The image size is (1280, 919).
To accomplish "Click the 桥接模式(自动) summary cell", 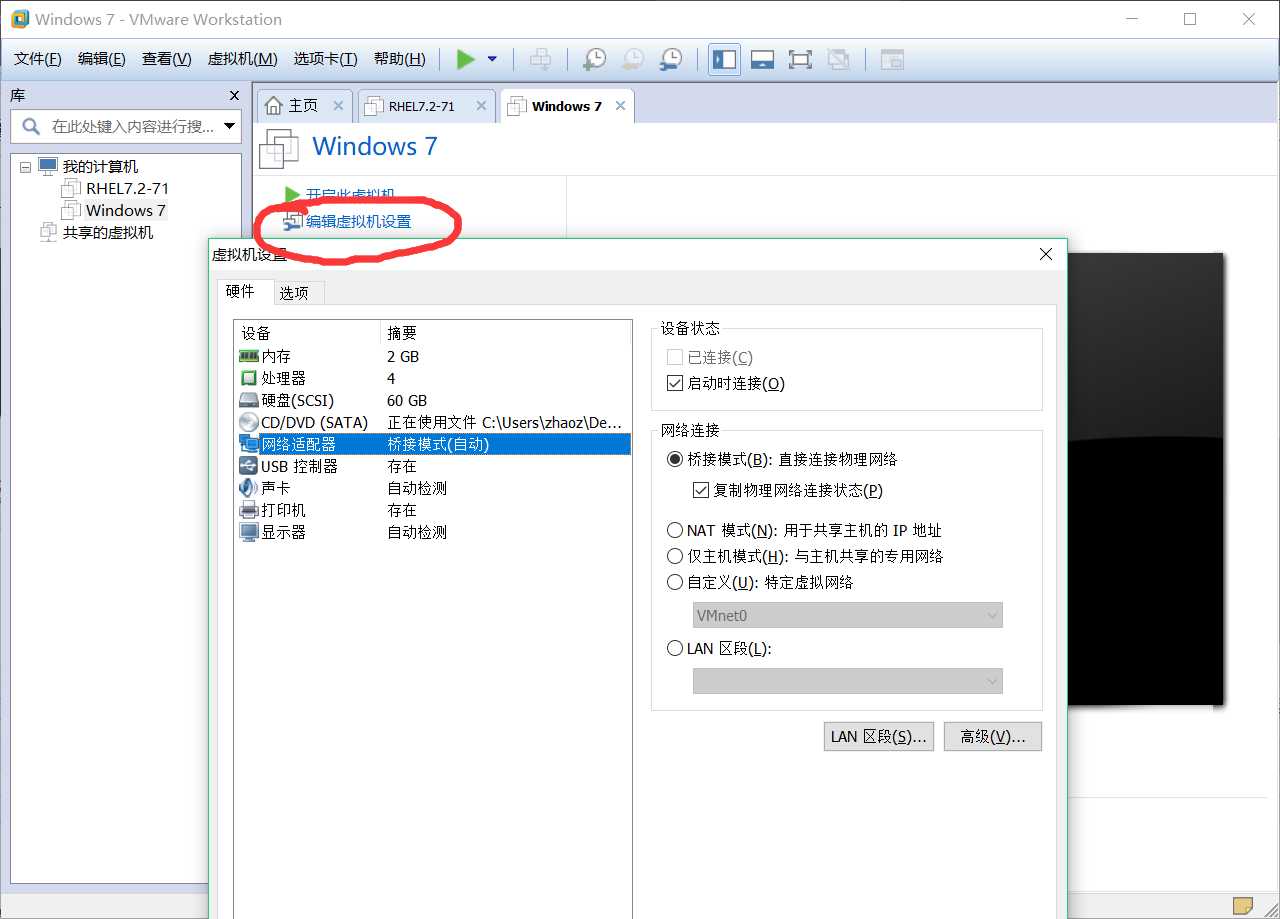I will 438,444.
